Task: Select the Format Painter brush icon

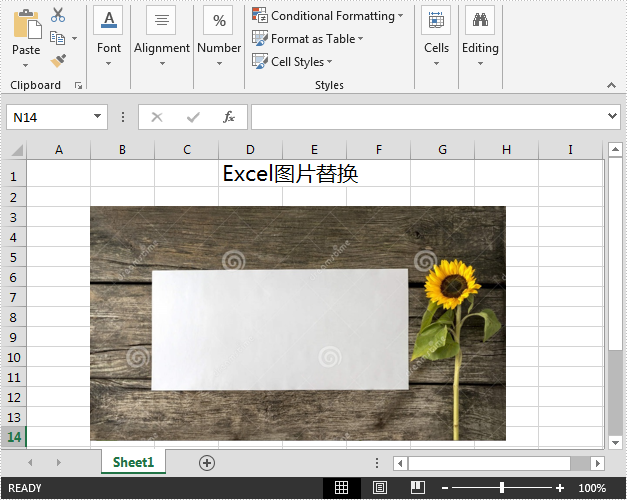Action: (x=58, y=61)
